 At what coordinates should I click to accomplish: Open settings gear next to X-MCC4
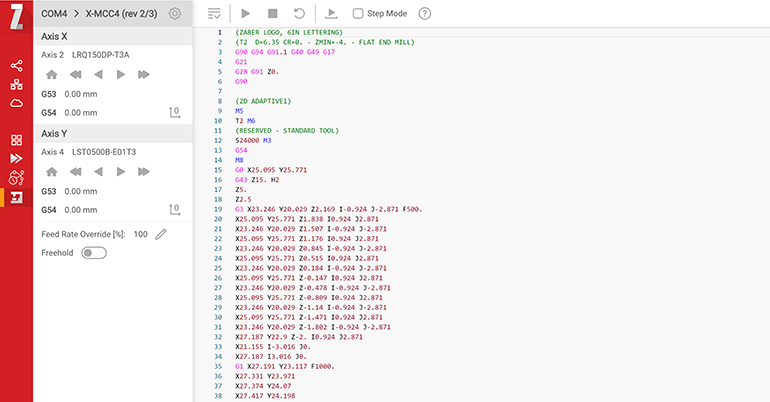[x=175, y=14]
